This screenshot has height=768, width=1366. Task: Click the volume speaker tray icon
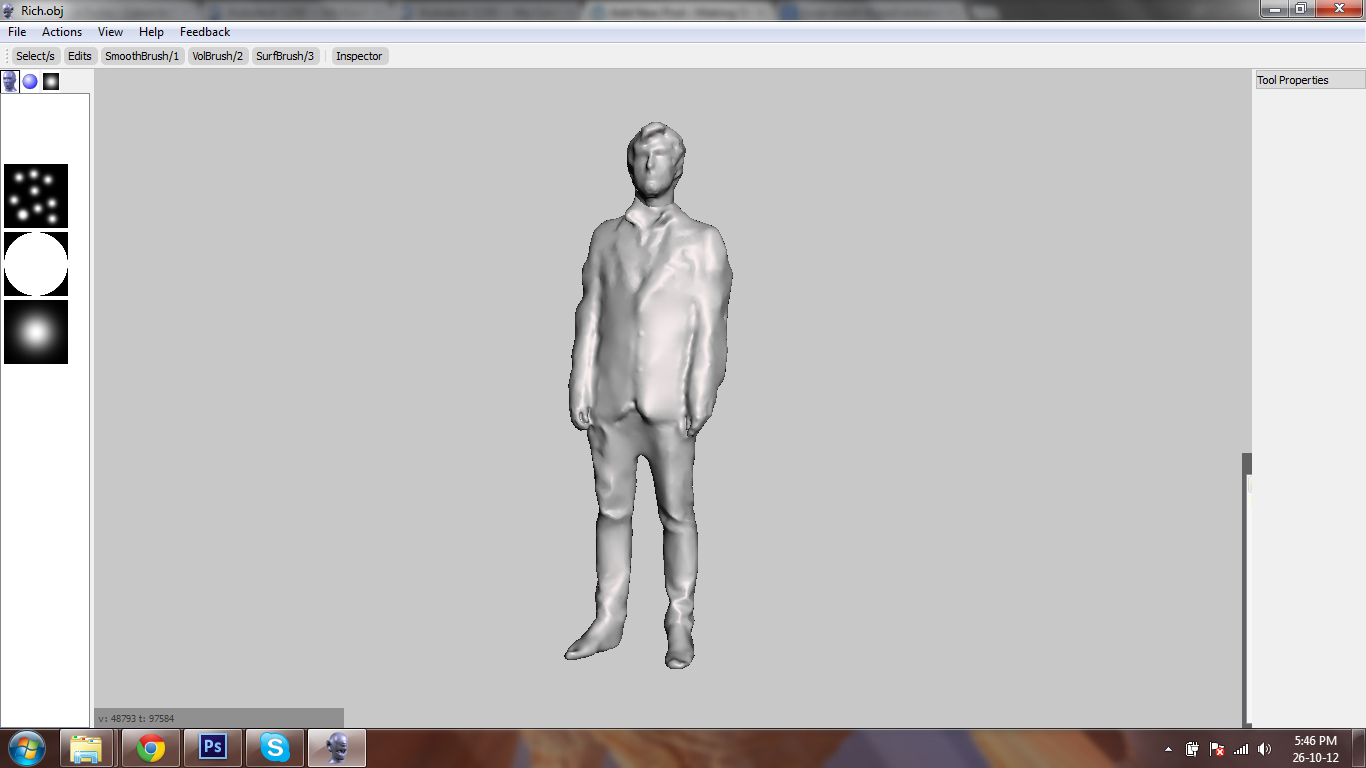click(1265, 748)
